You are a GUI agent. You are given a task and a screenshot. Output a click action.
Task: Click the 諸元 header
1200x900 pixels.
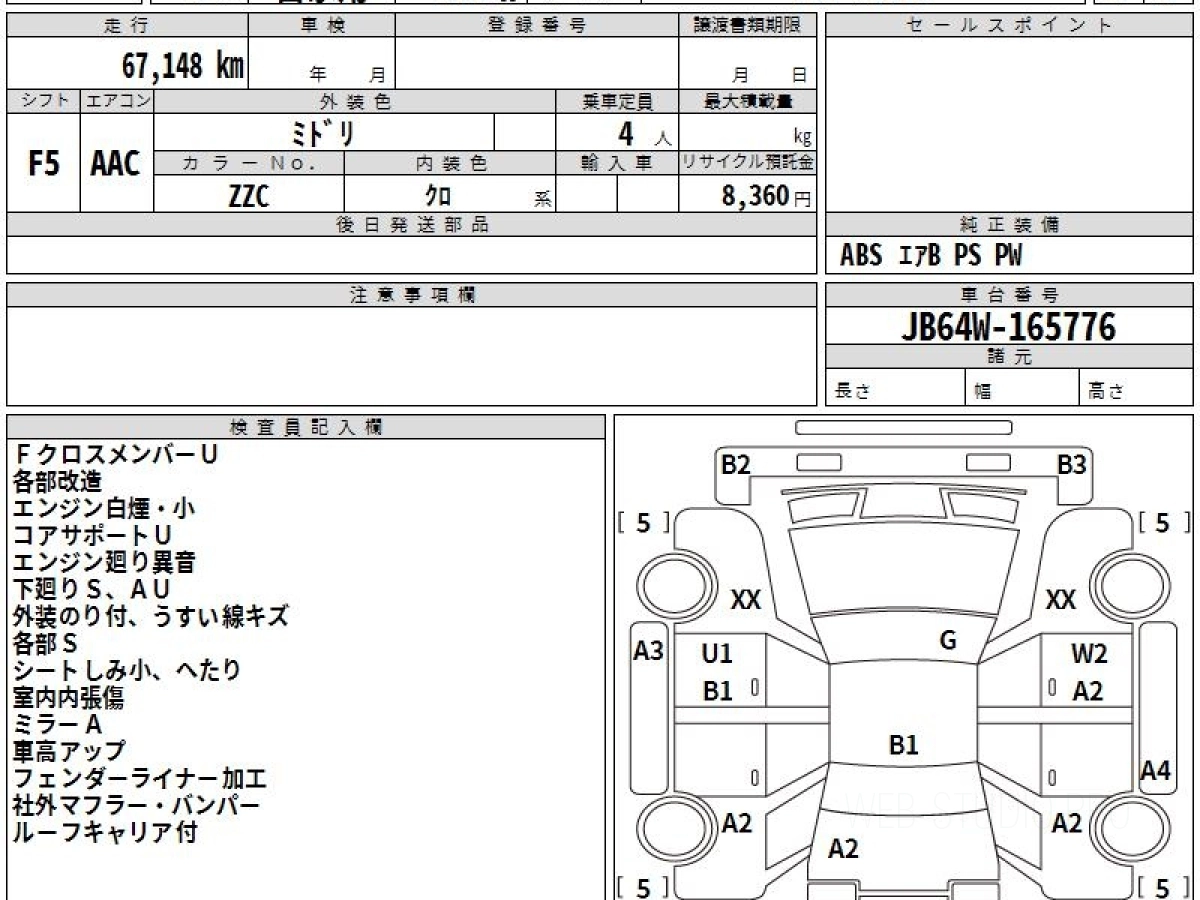pos(1009,358)
